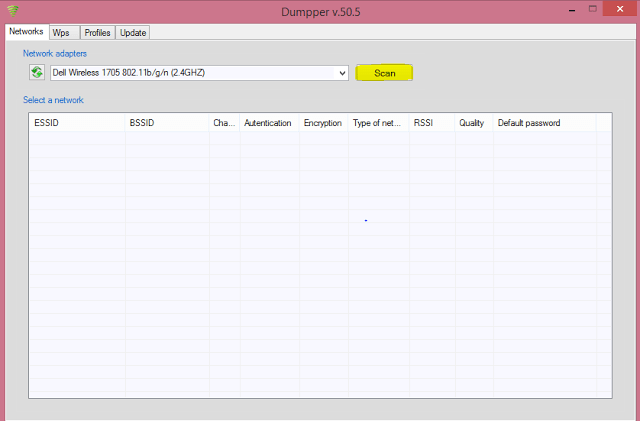Select the Dell Wireless 1705 adapter field
The image size is (640, 421).
point(199,73)
